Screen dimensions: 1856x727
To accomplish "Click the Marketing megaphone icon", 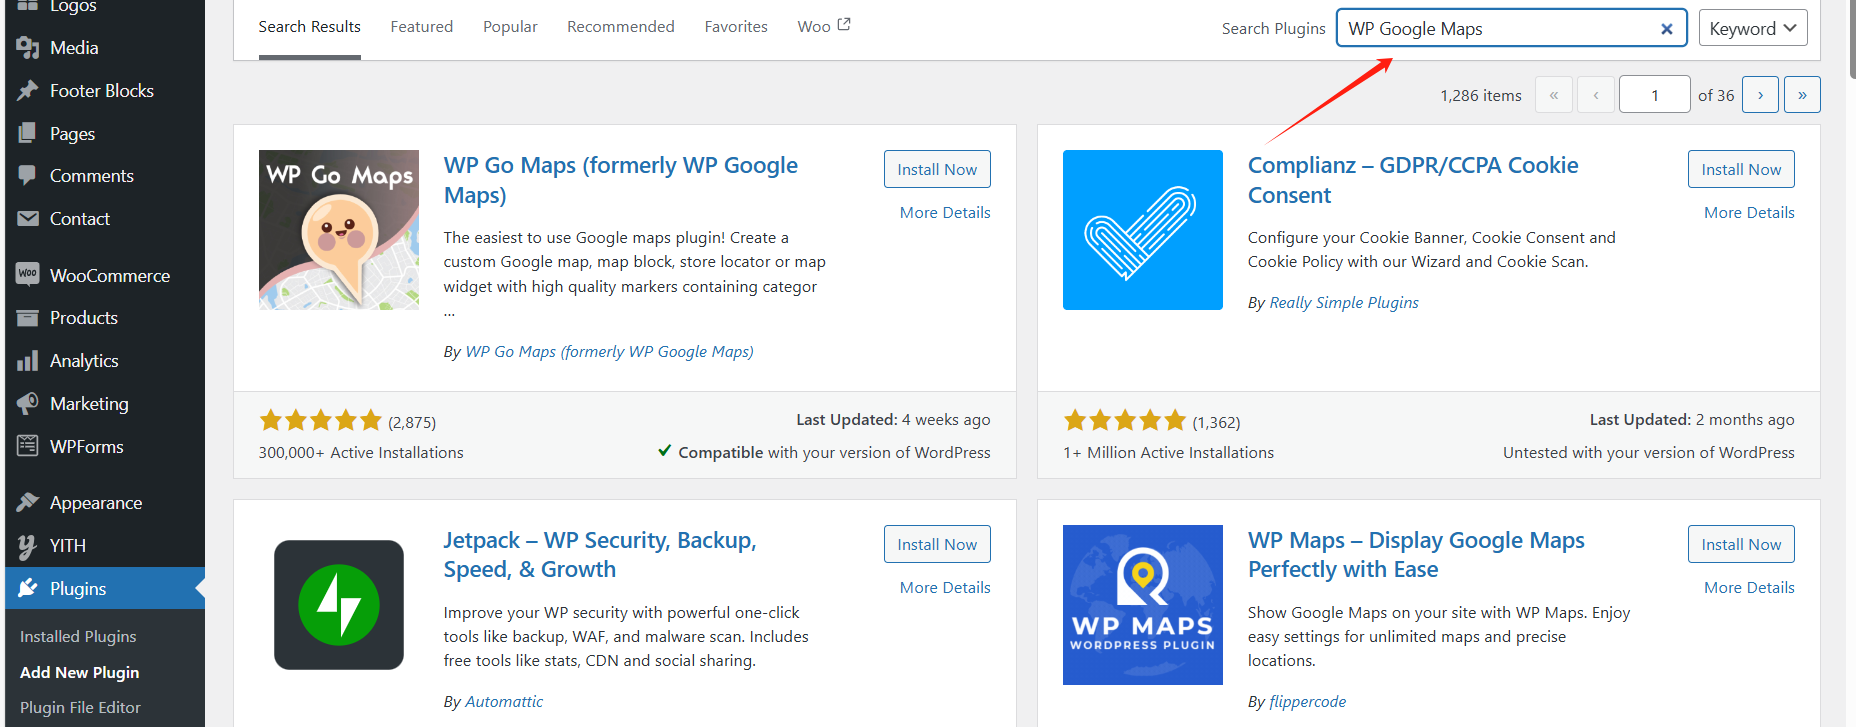I will point(27,403).
